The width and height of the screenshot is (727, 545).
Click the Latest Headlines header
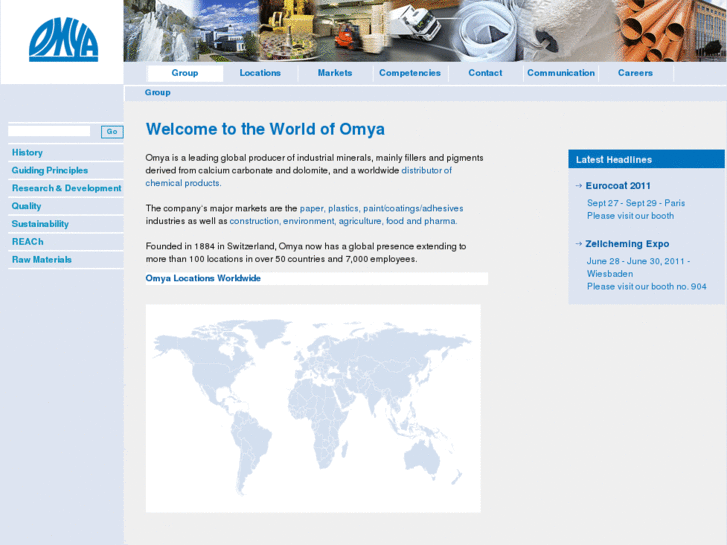click(x=646, y=159)
